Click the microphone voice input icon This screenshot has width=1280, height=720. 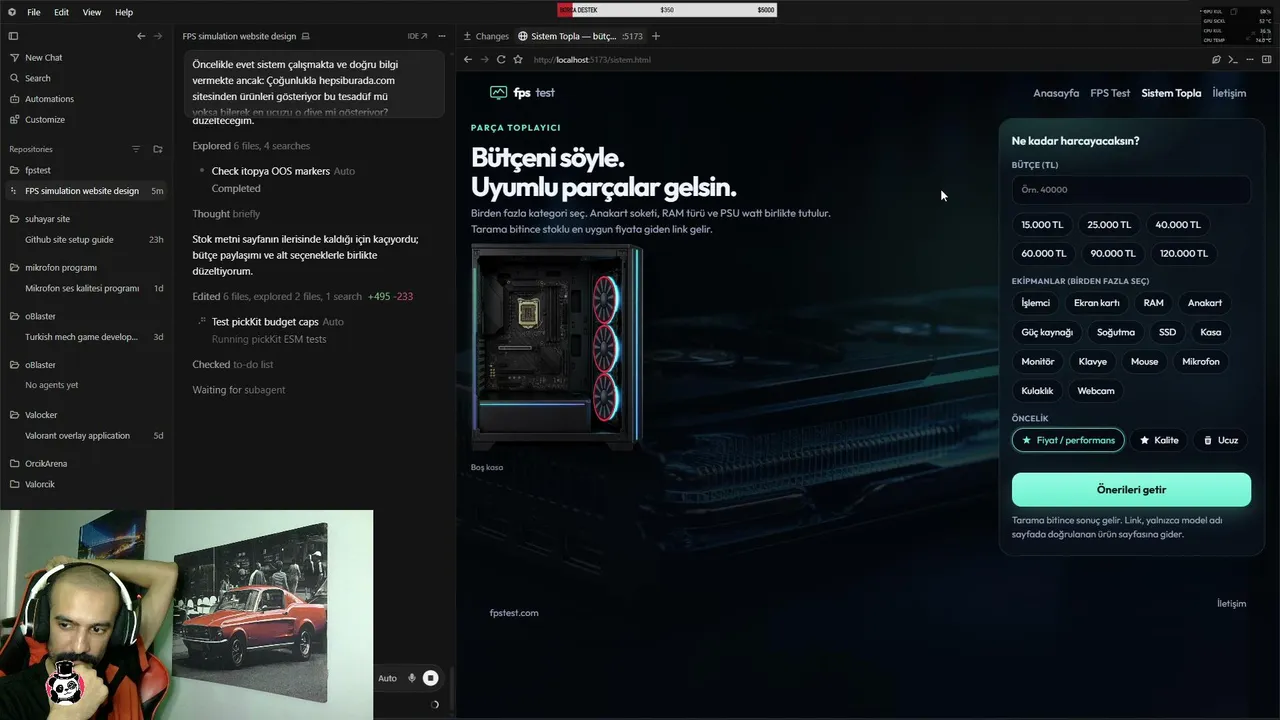(412, 678)
